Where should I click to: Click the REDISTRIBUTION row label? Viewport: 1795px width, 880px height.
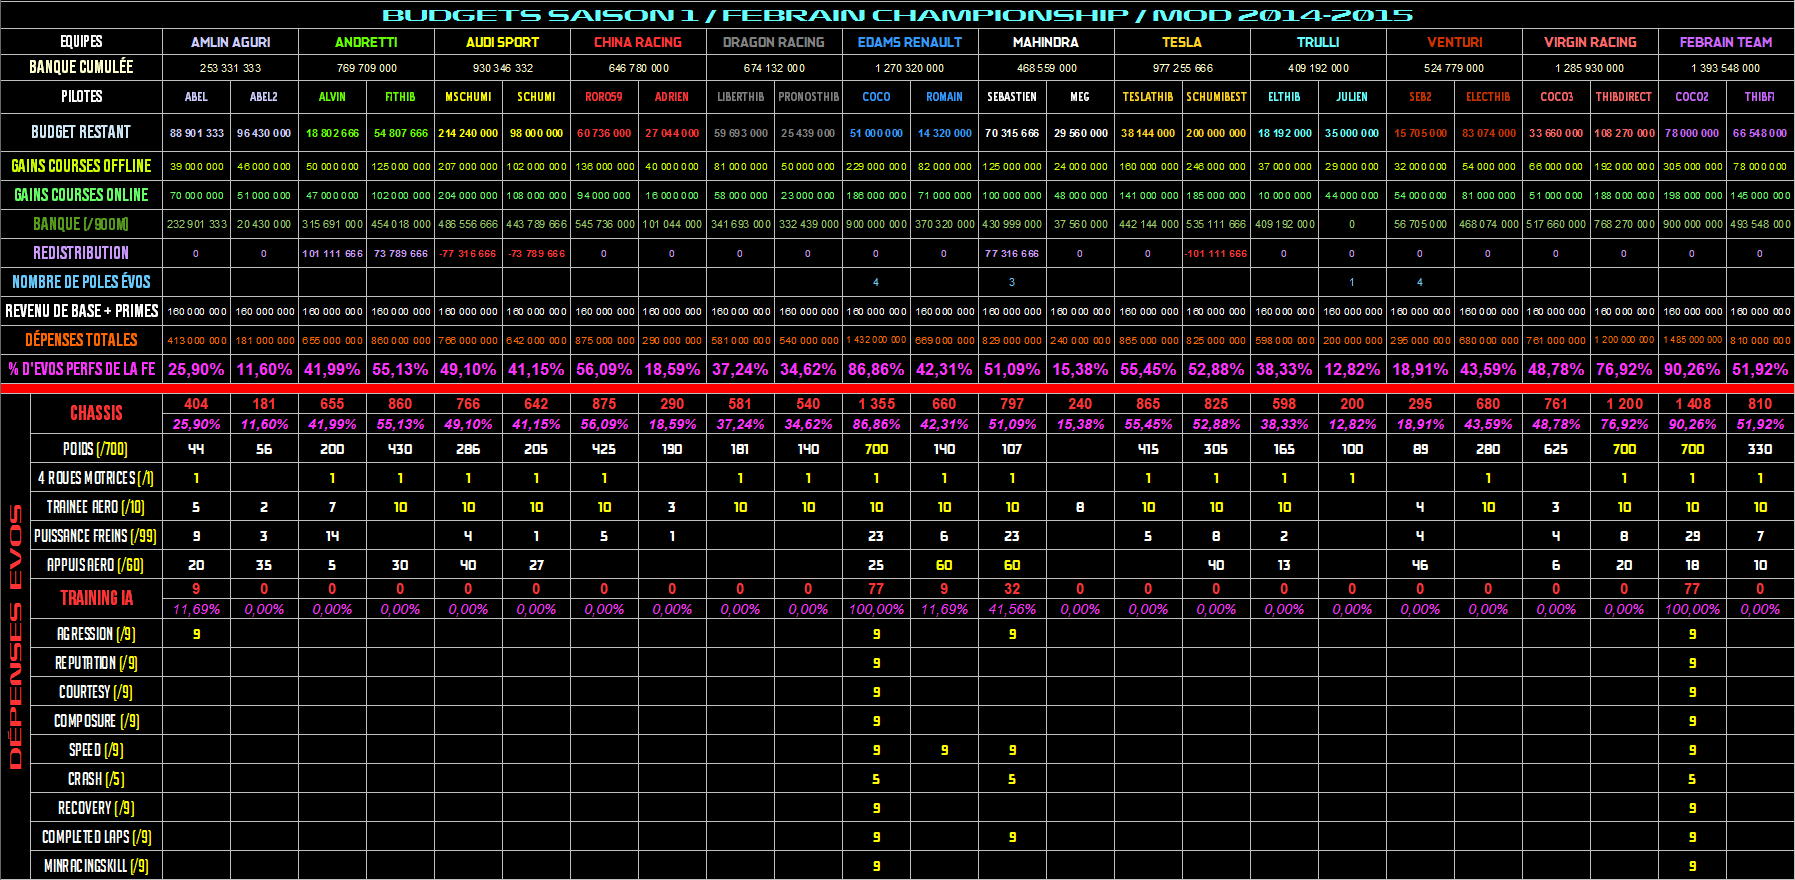click(x=81, y=253)
